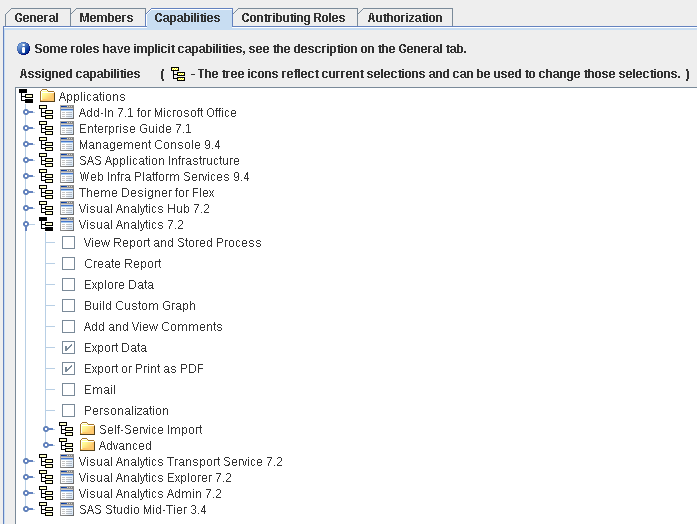Image resolution: width=697 pixels, height=524 pixels.
Task: Tick the Personalization checkbox
Action: [68, 410]
